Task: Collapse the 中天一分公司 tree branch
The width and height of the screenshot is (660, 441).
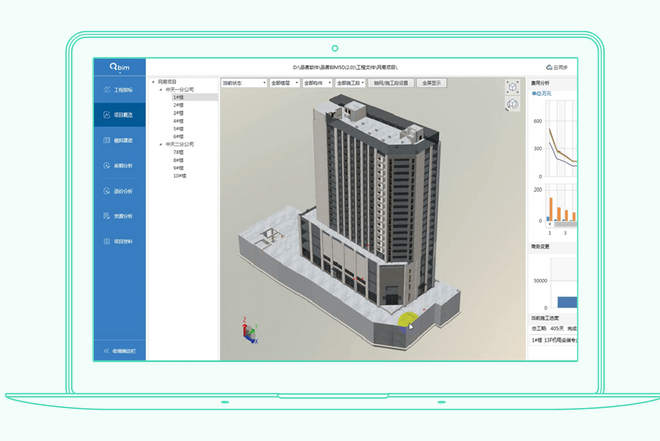Action: tap(161, 90)
